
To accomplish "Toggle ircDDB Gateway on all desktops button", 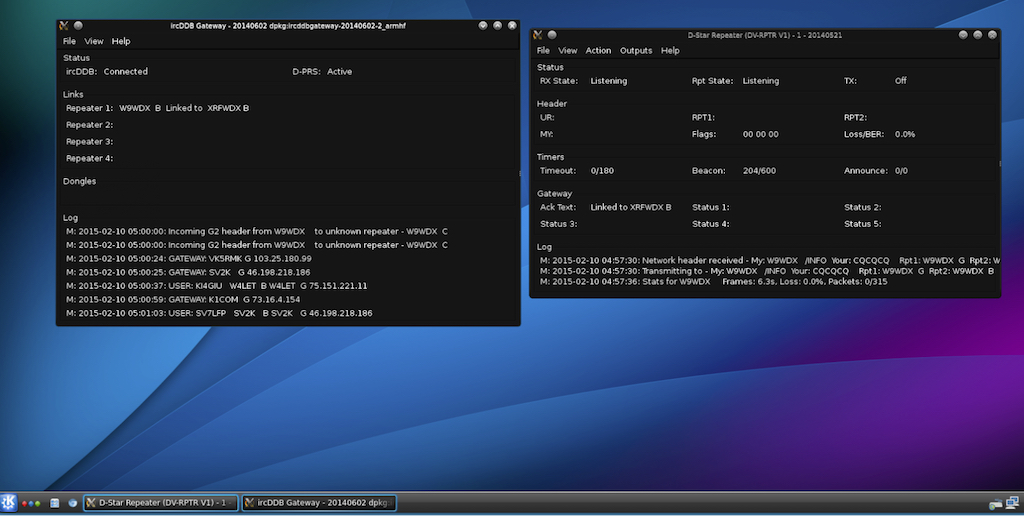I will [79, 25].
